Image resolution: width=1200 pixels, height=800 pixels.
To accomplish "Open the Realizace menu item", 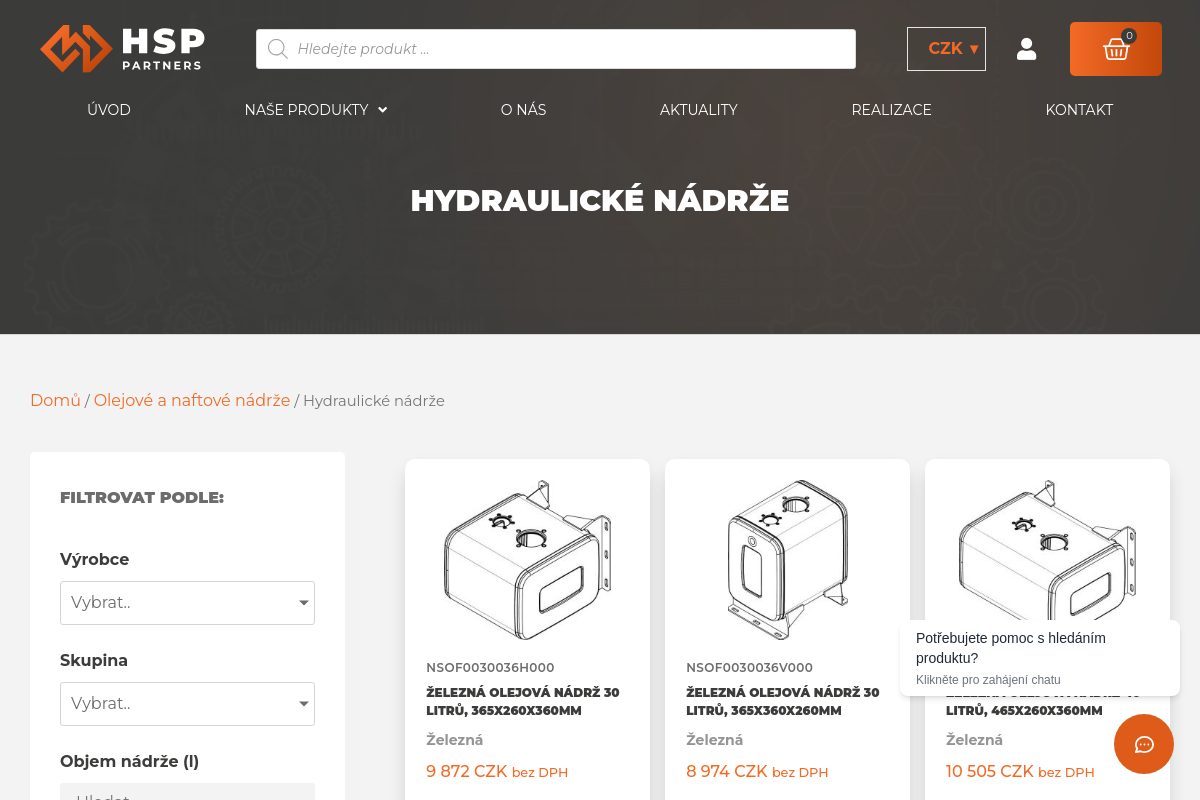I will click(x=891, y=110).
